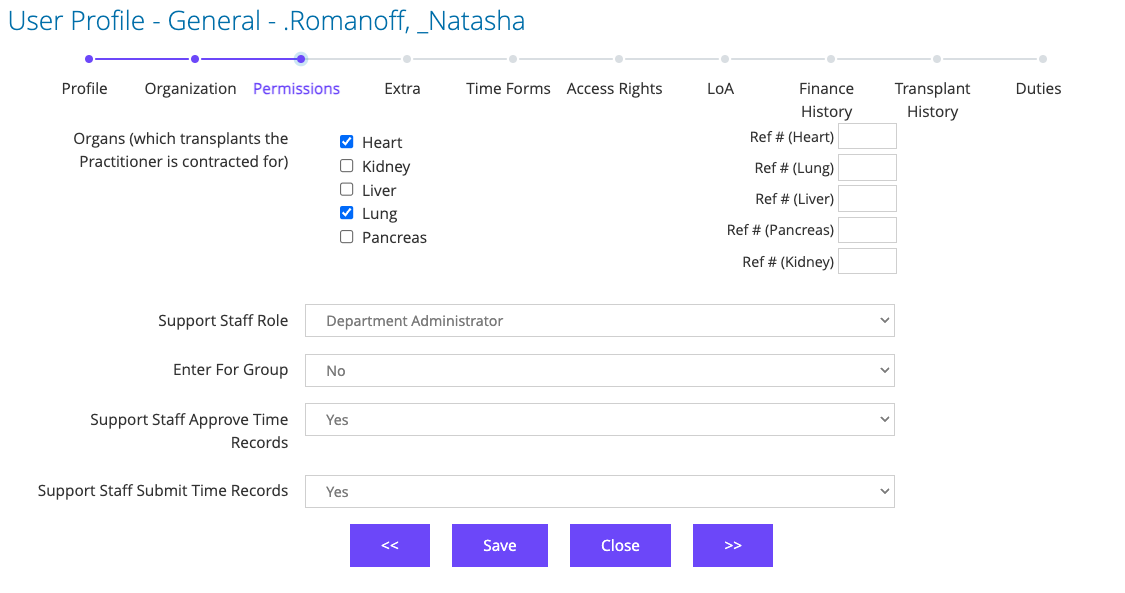
Task: Click the Time Forms progress dot
Action: click(x=513, y=59)
